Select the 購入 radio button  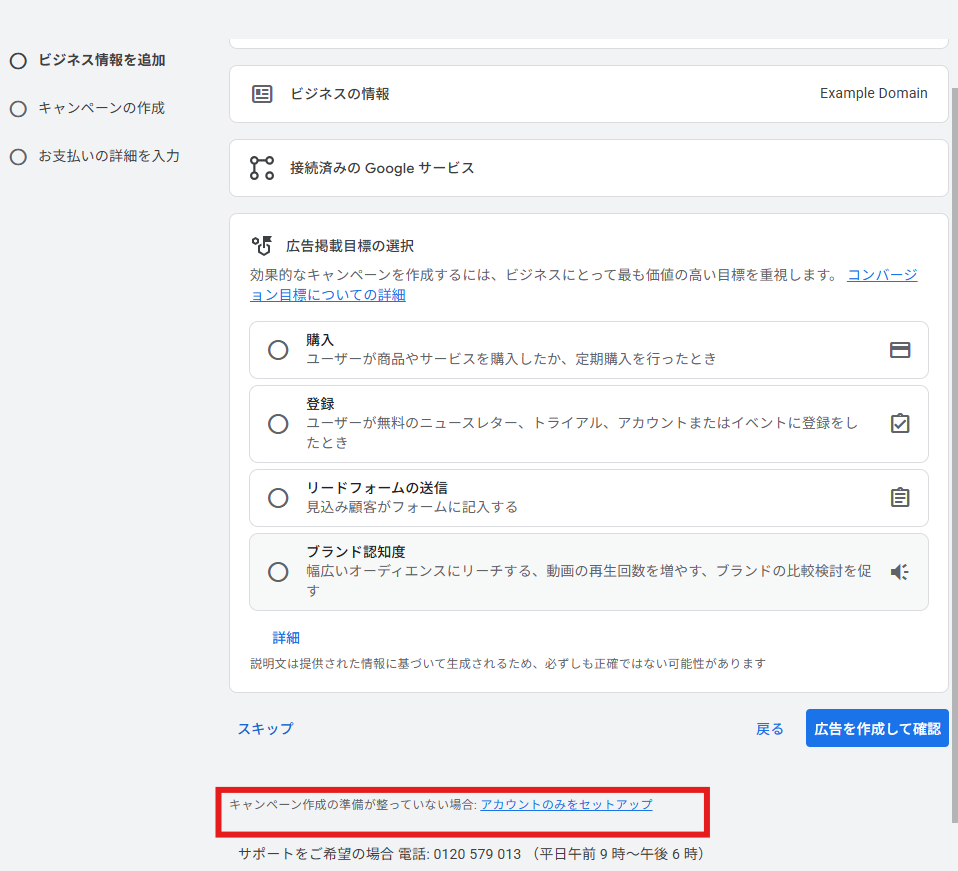tap(278, 350)
